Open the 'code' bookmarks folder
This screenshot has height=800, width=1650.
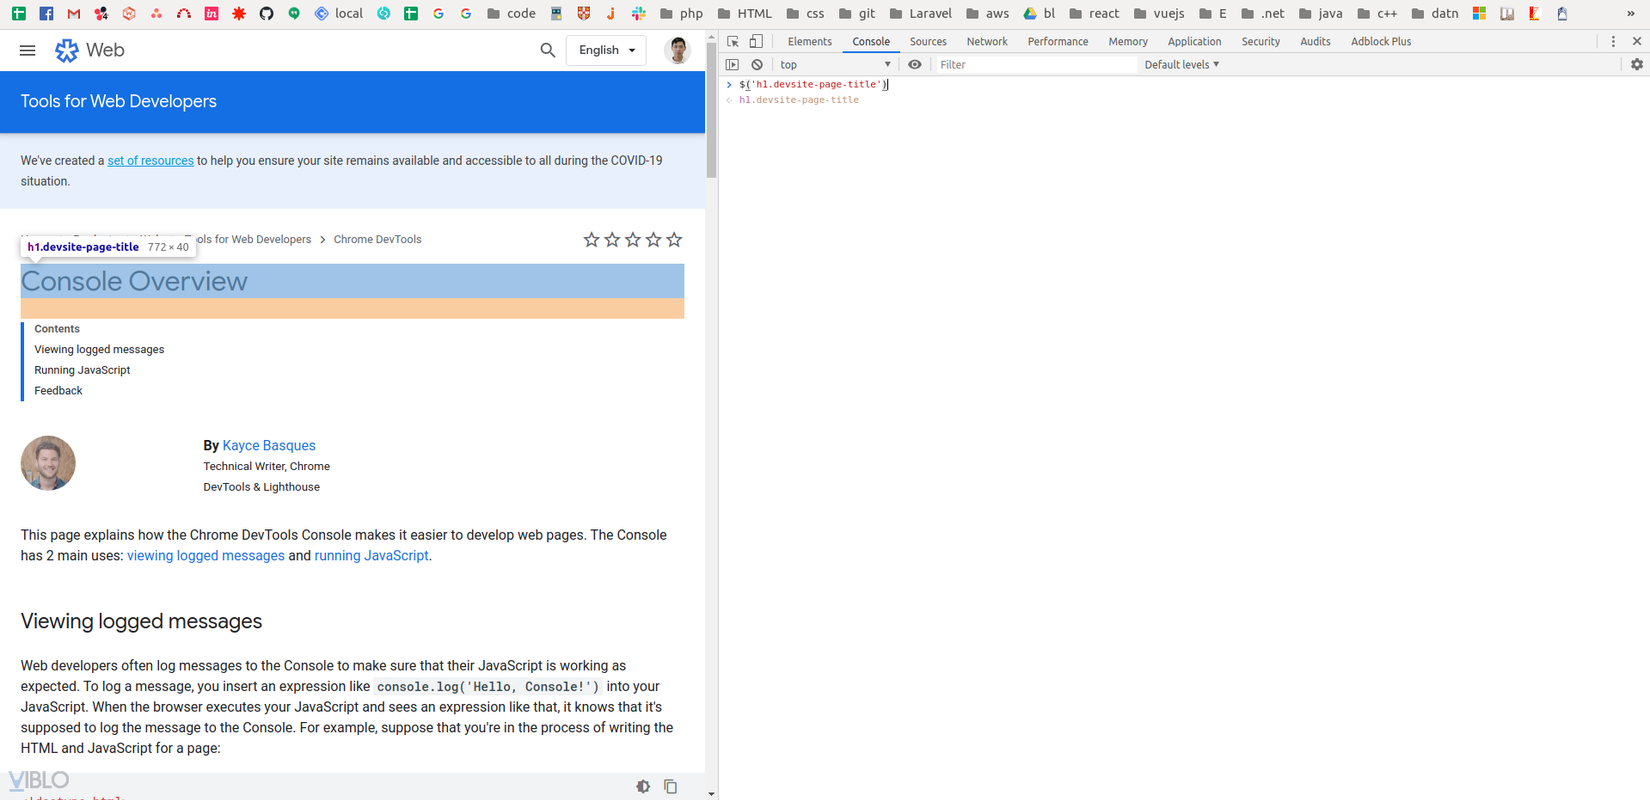tap(511, 14)
